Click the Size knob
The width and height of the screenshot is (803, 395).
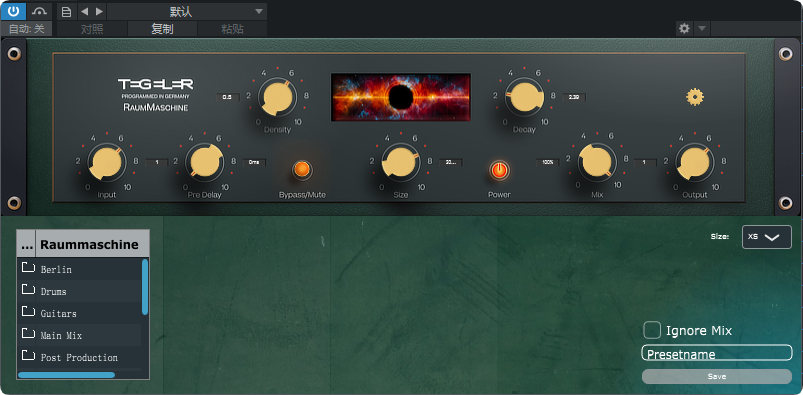click(x=400, y=162)
